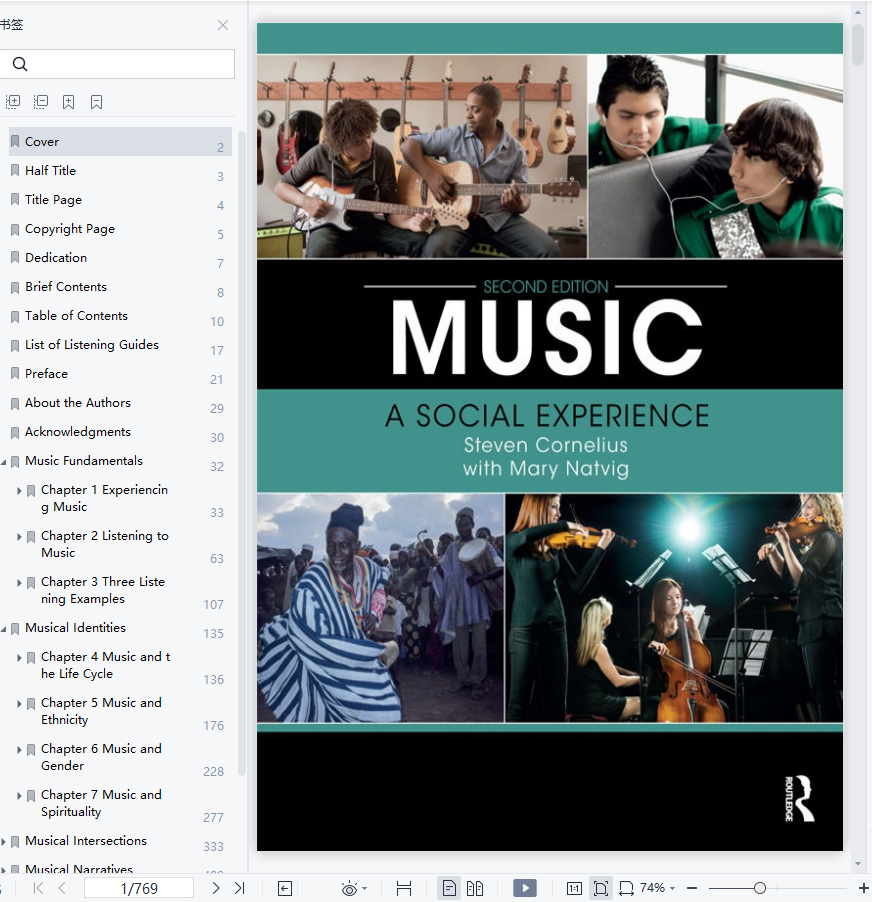Expand Chapter 5 Music and Ethnicity

pyautogui.click(x=19, y=704)
